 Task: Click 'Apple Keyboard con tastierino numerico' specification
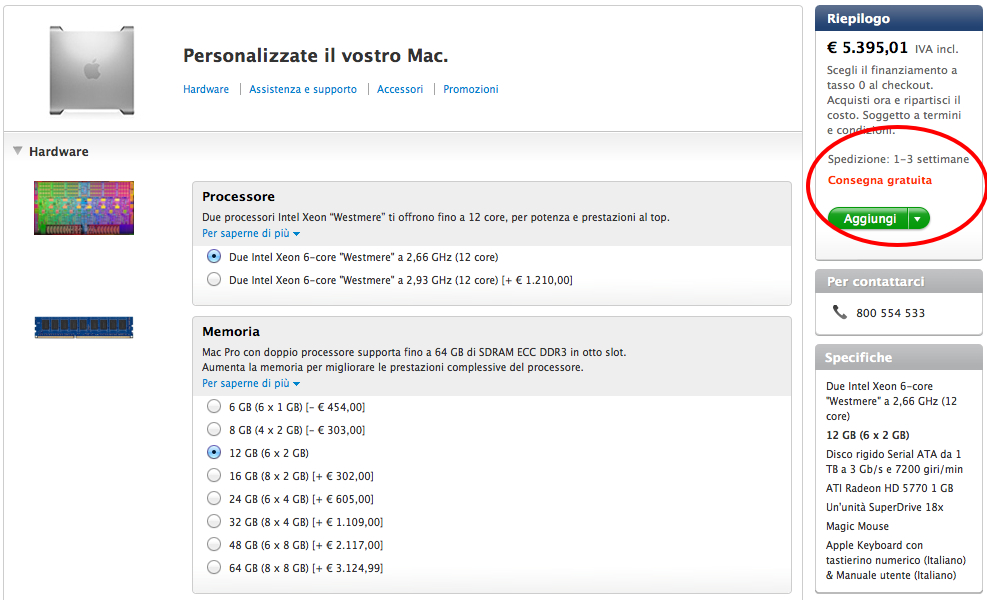[896, 560]
